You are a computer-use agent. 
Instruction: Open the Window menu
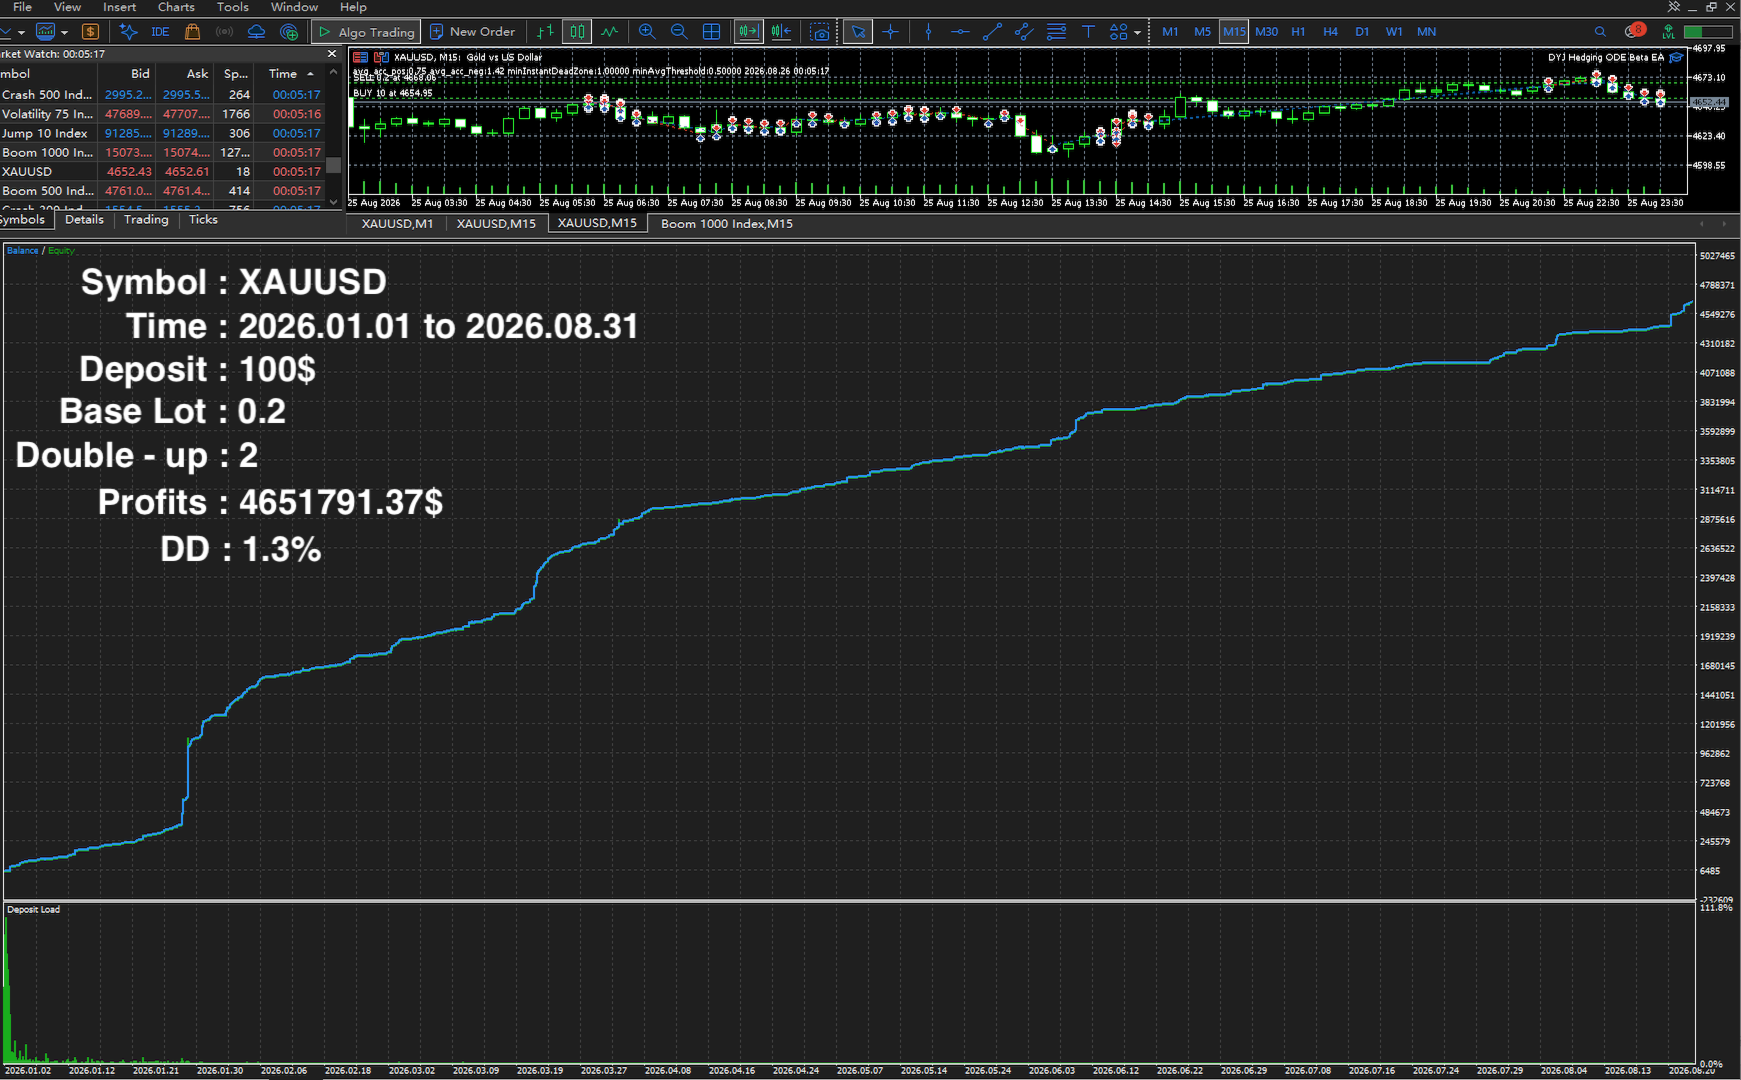coord(295,7)
